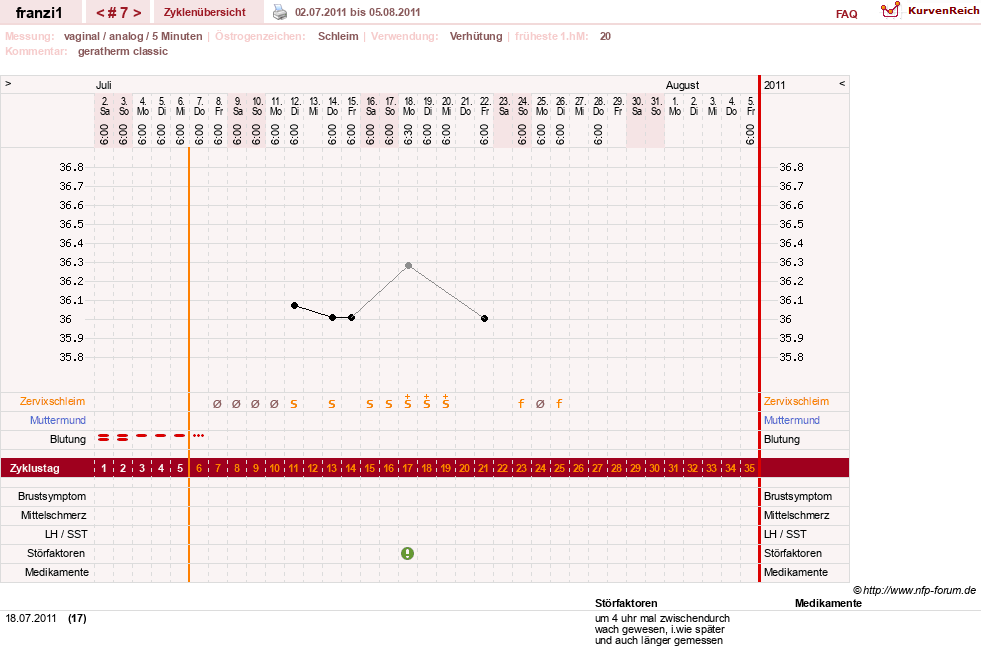The width and height of the screenshot is (981, 670).
Task: Click the Blutung row label on left
Action: pyautogui.click(x=68, y=439)
